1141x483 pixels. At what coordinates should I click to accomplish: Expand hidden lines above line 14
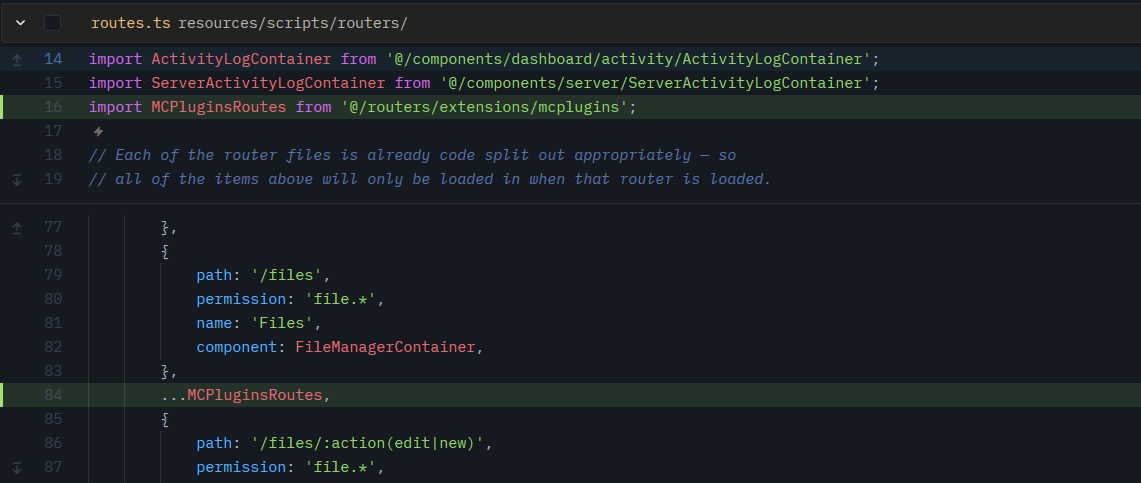pyautogui.click(x=16, y=59)
